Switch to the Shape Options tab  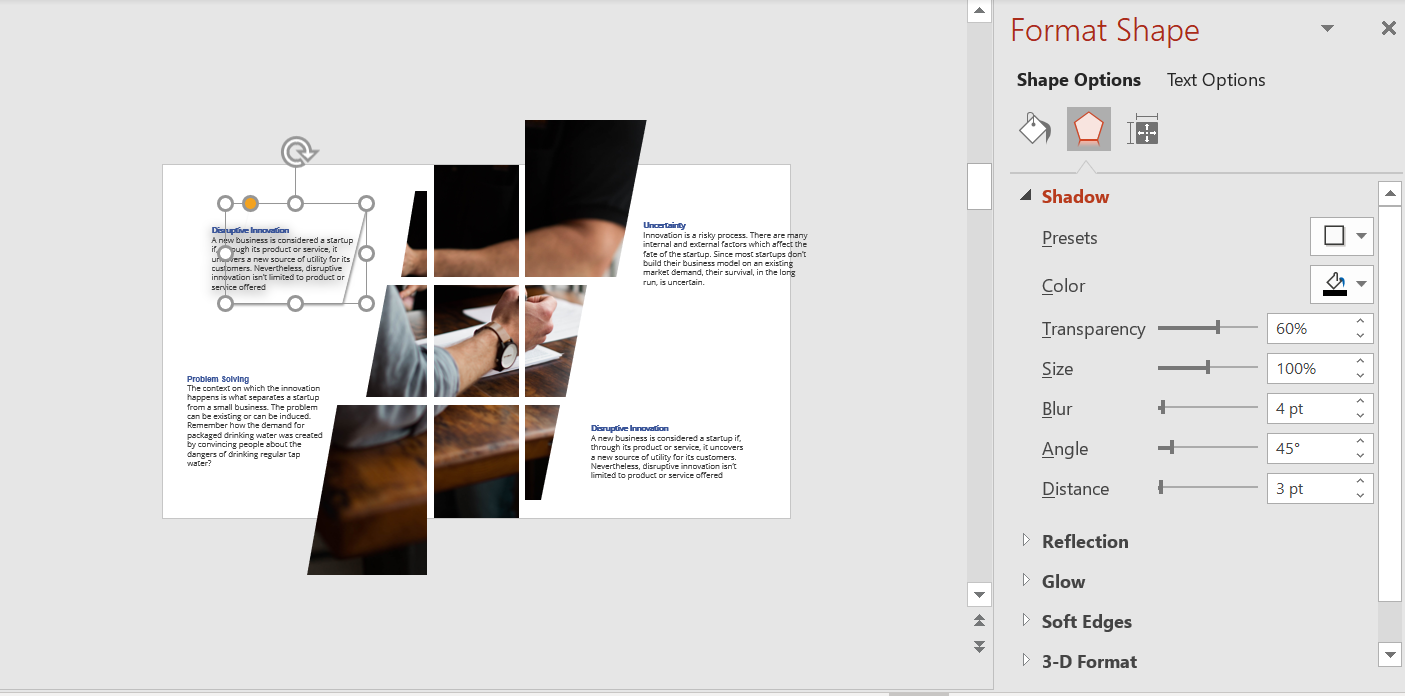point(1078,80)
